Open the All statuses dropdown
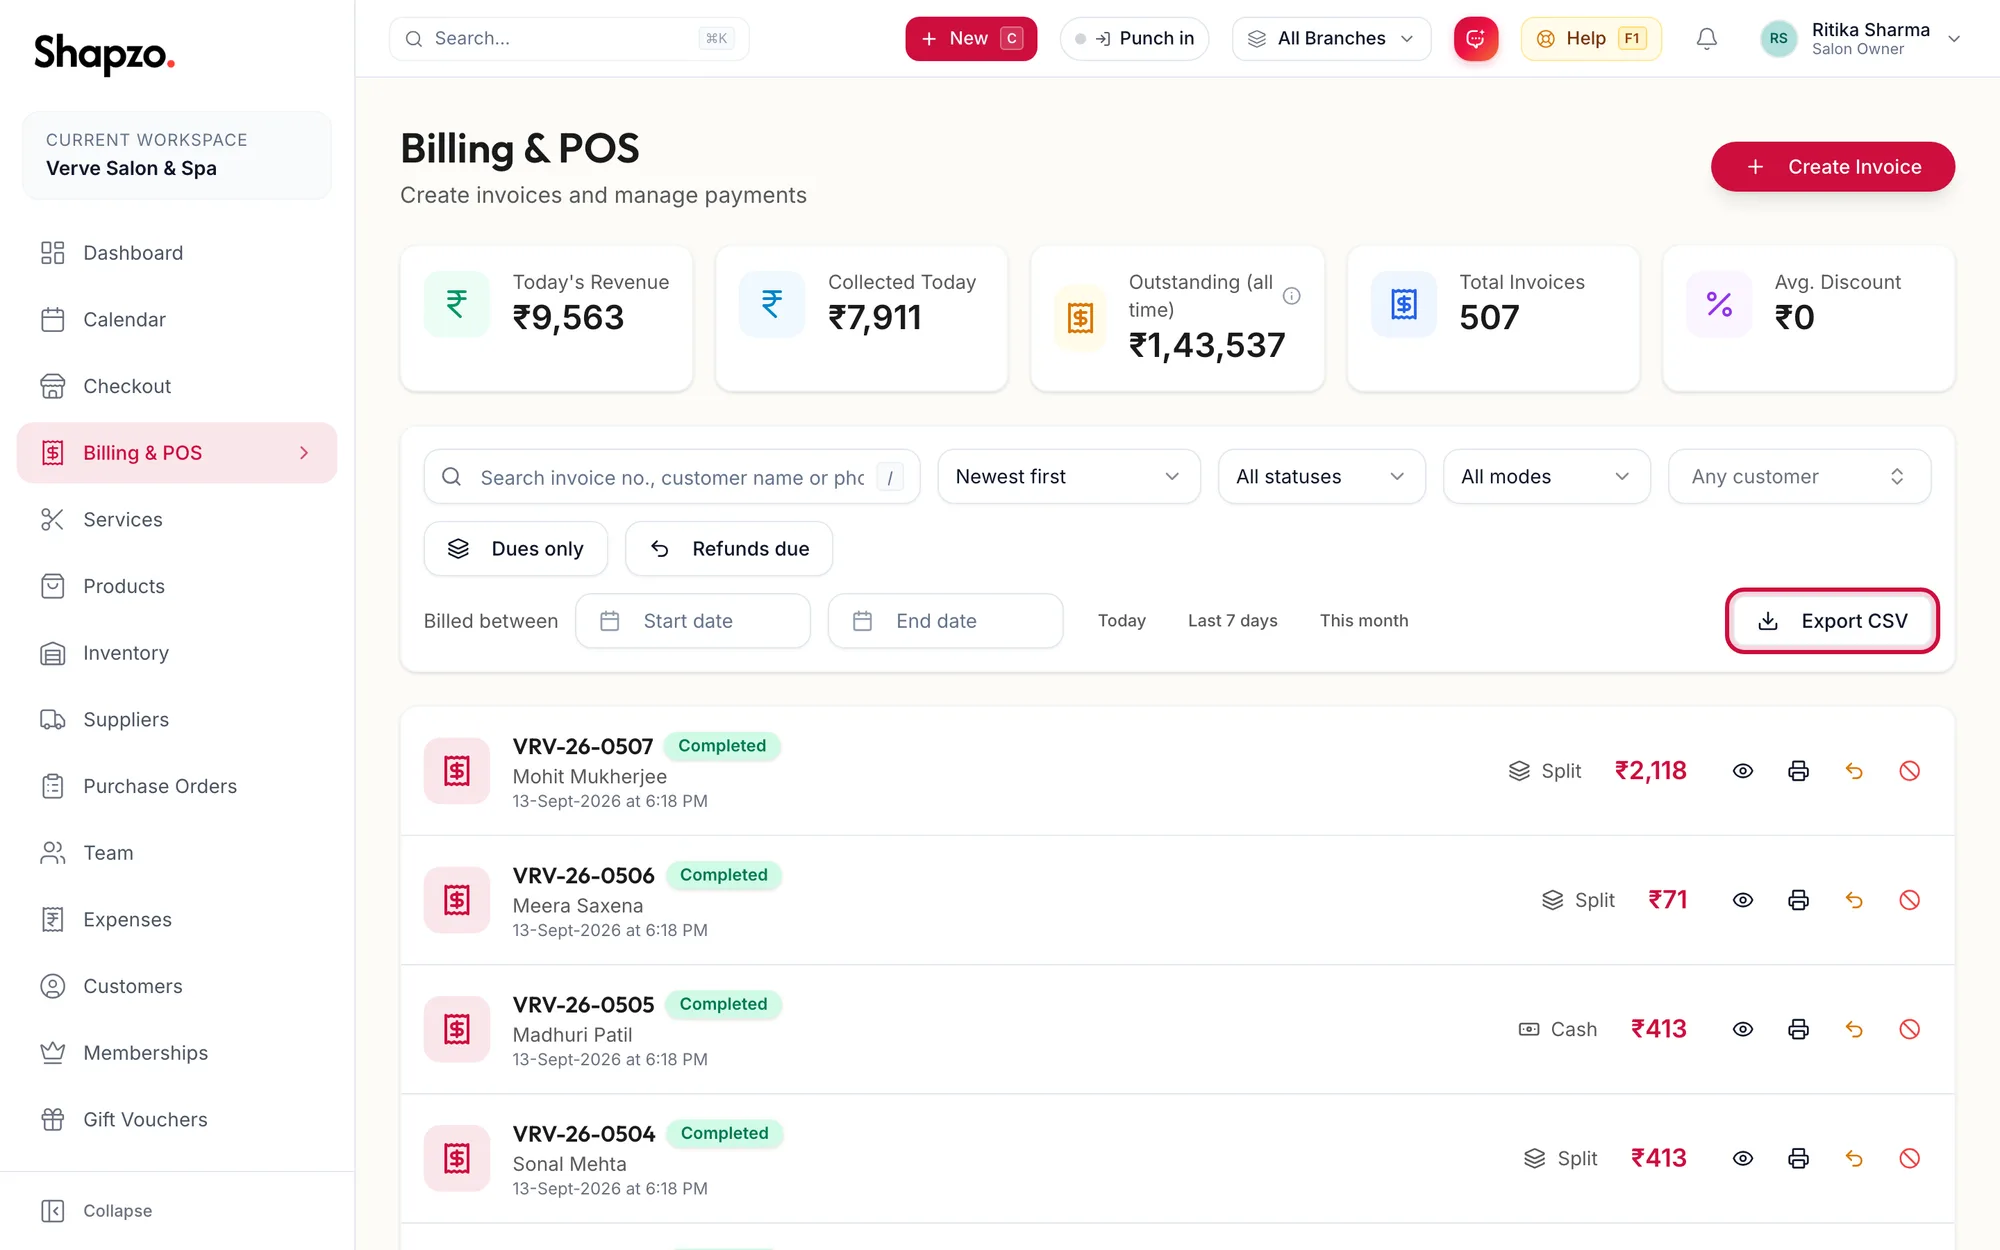The height and width of the screenshot is (1250, 2000). coord(1321,477)
